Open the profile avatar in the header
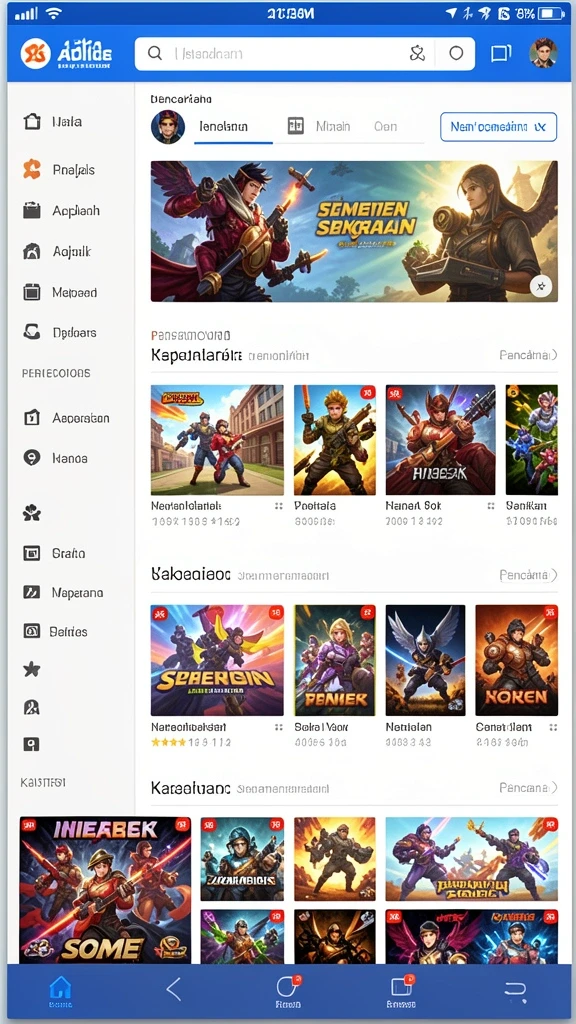This screenshot has height=1024, width=576. point(543,53)
